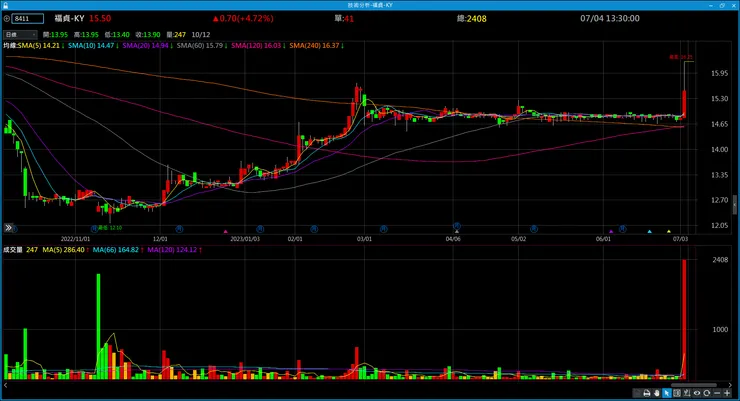
Task: Click the 05/02 date axis label
Action: coord(518,239)
